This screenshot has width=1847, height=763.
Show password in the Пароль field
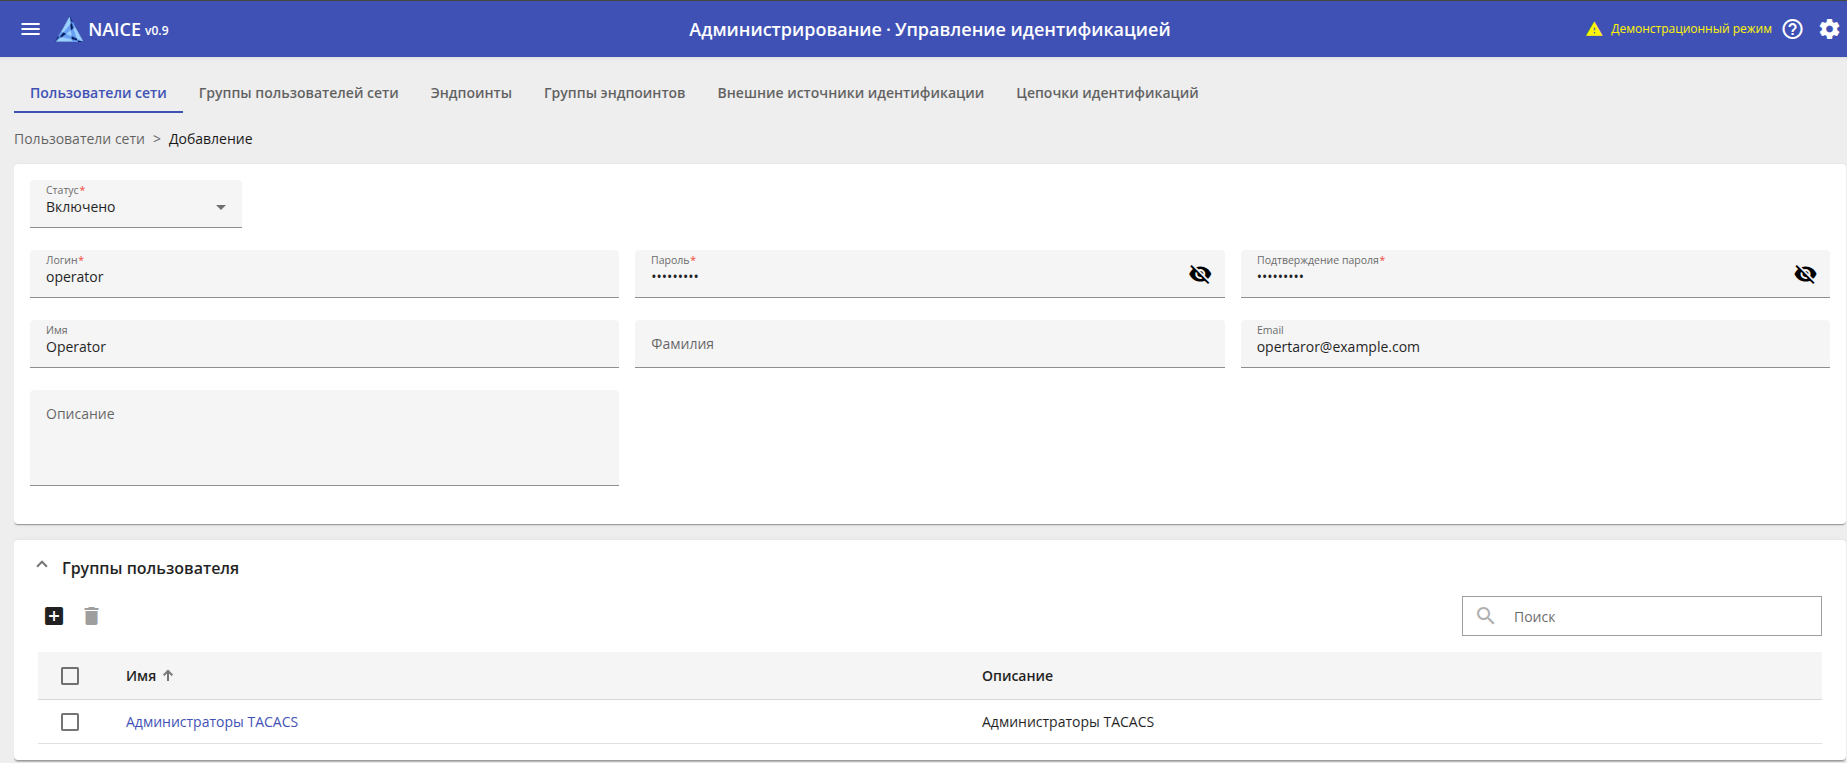pyautogui.click(x=1200, y=274)
